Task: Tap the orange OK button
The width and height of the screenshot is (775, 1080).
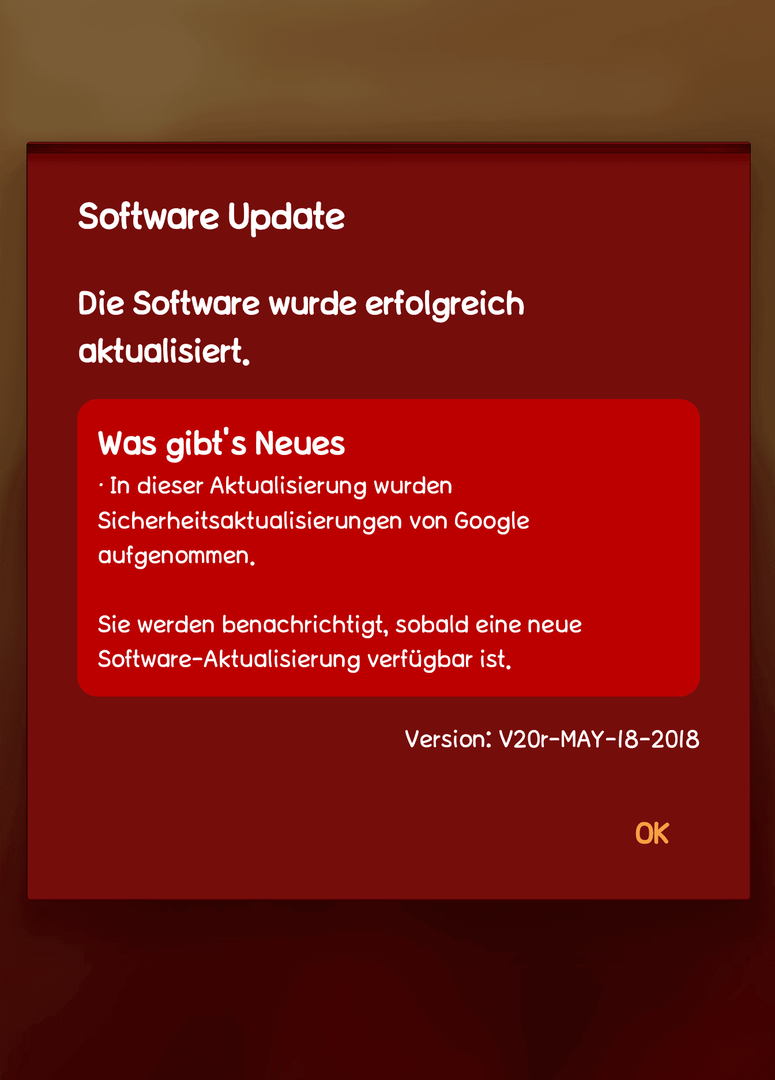Action: tap(652, 833)
